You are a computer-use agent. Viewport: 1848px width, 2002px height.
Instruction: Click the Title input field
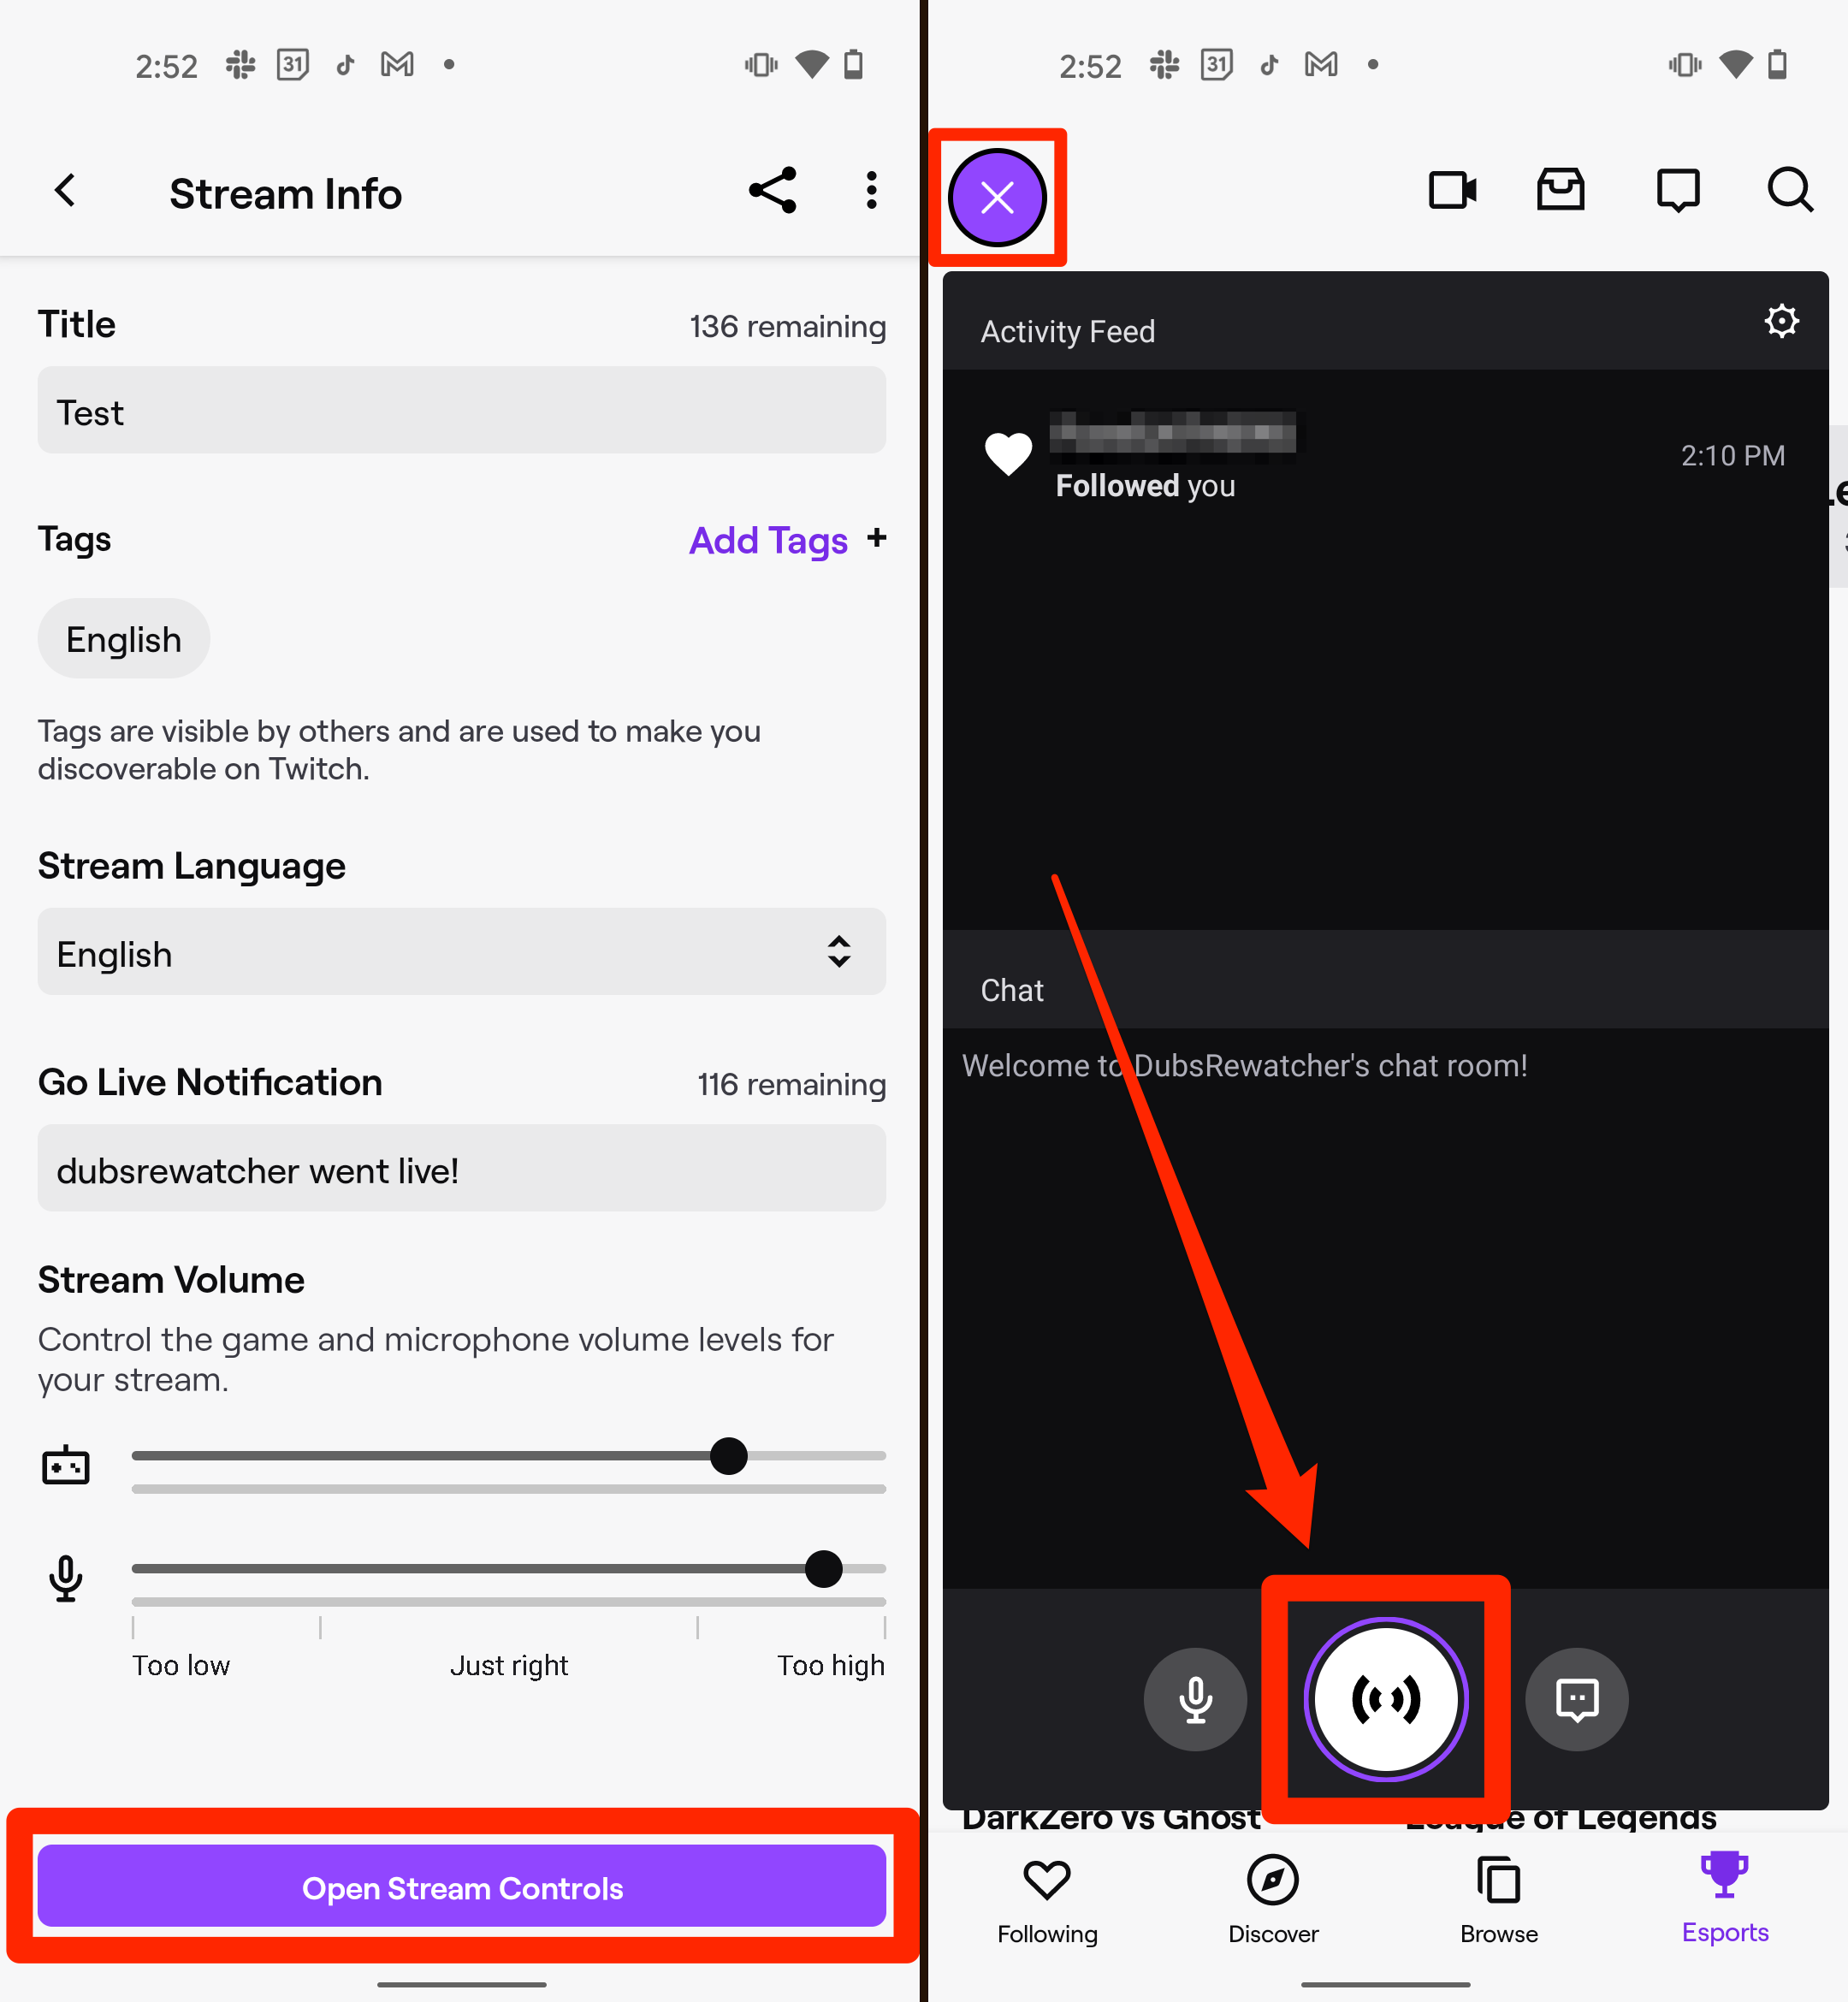tap(460, 412)
